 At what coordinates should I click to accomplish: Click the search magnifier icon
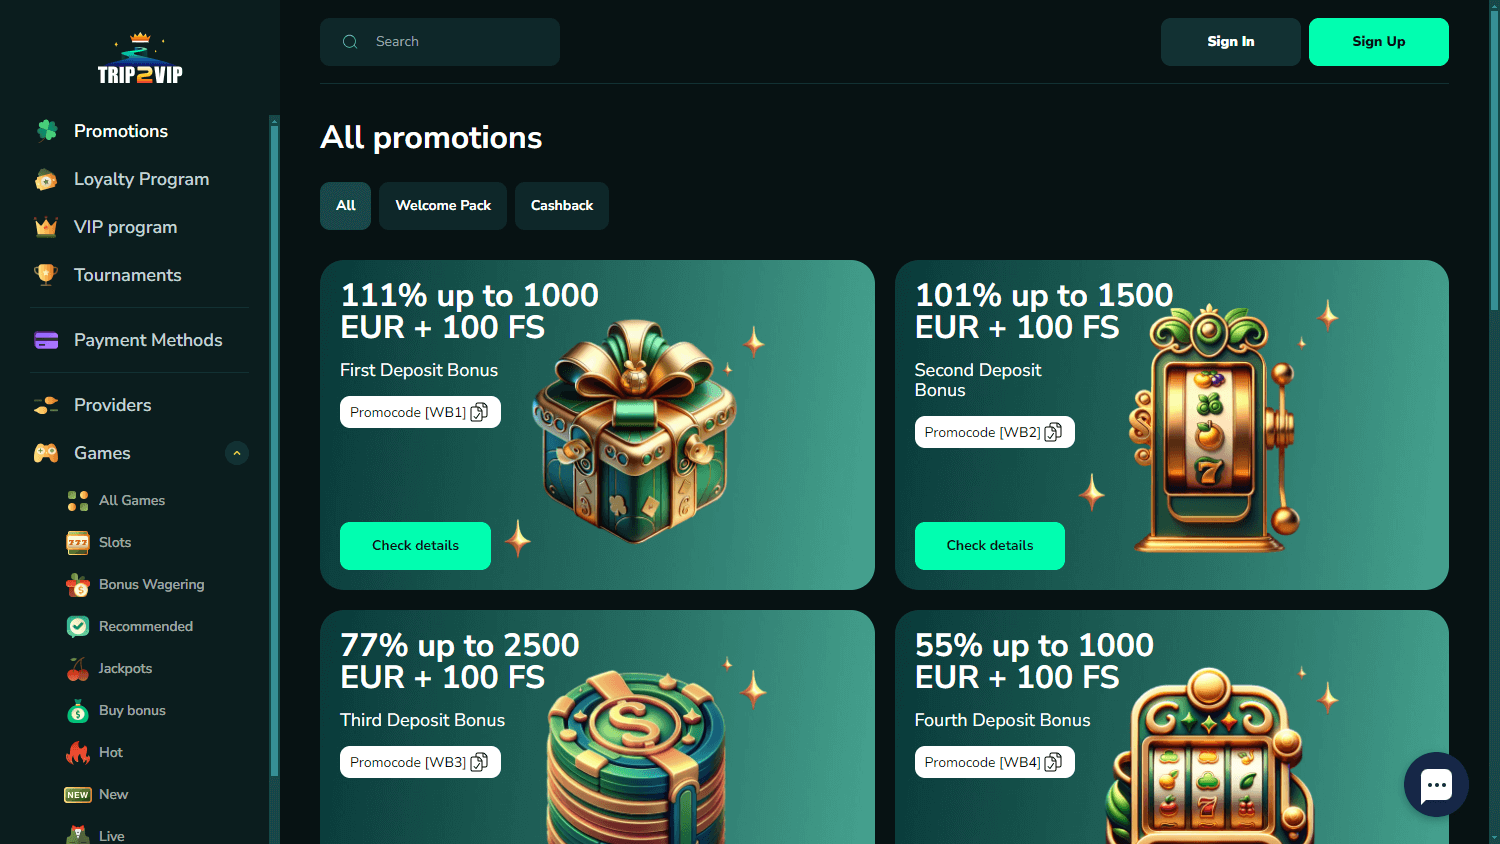pos(350,42)
